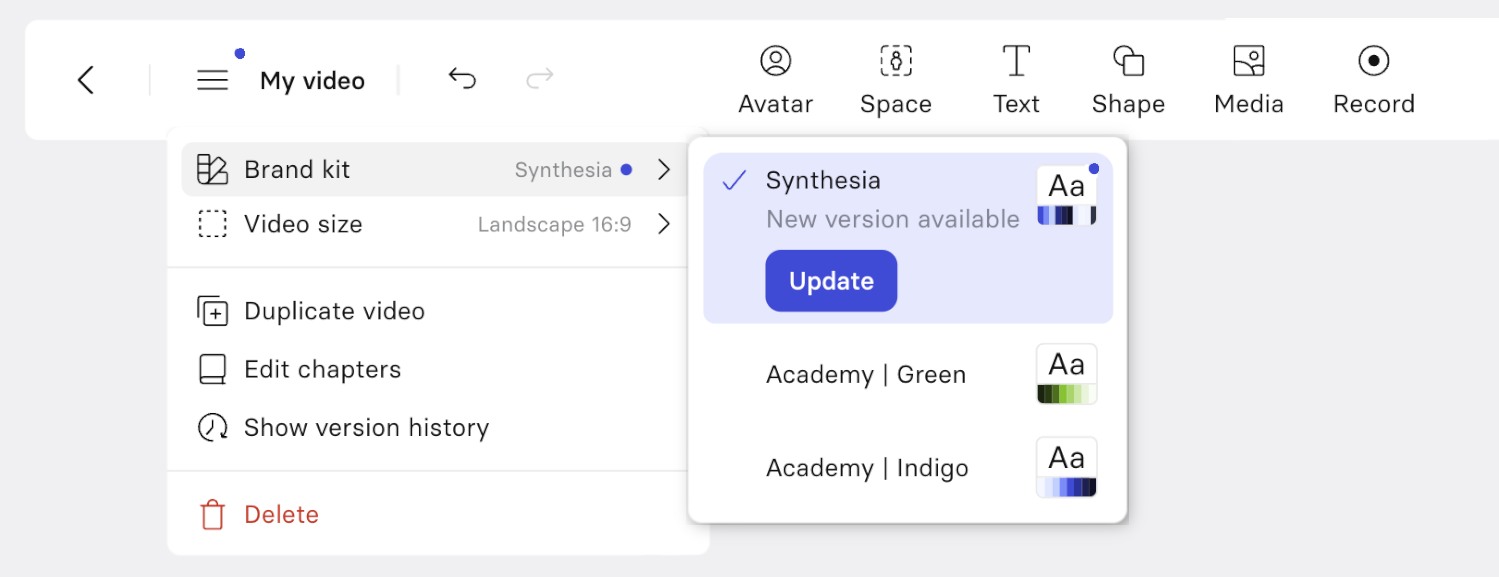Click the Update button

click(x=831, y=281)
